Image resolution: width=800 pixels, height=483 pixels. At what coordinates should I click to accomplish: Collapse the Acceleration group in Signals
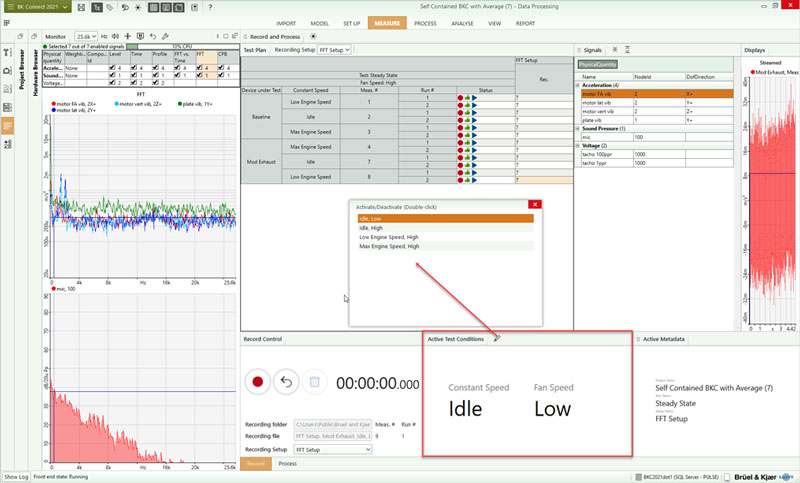578,85
